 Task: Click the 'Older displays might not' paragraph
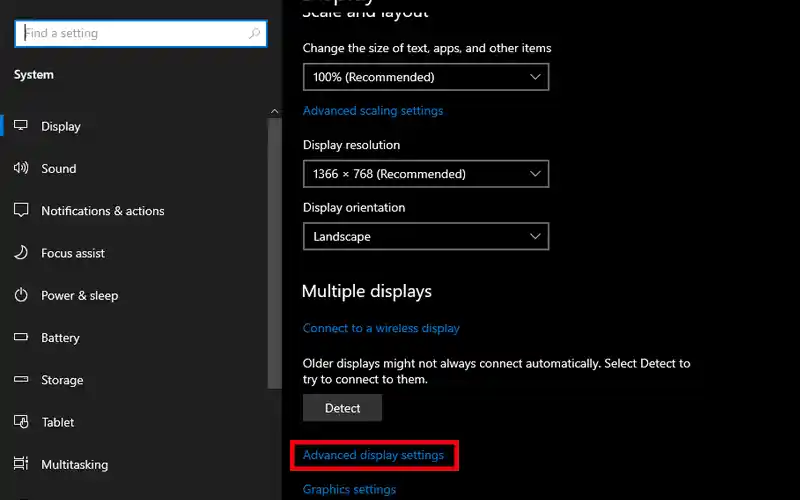496,371
